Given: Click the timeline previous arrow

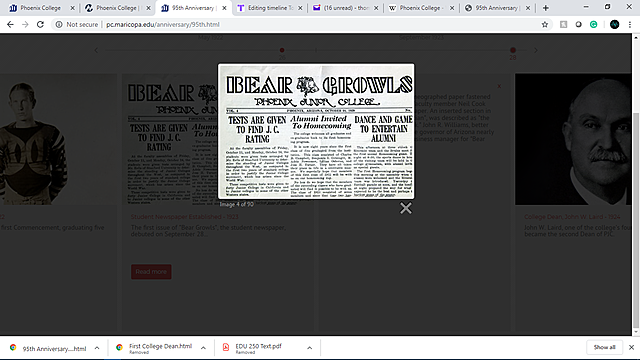Looking at the screenshot, I should (96, 50).
